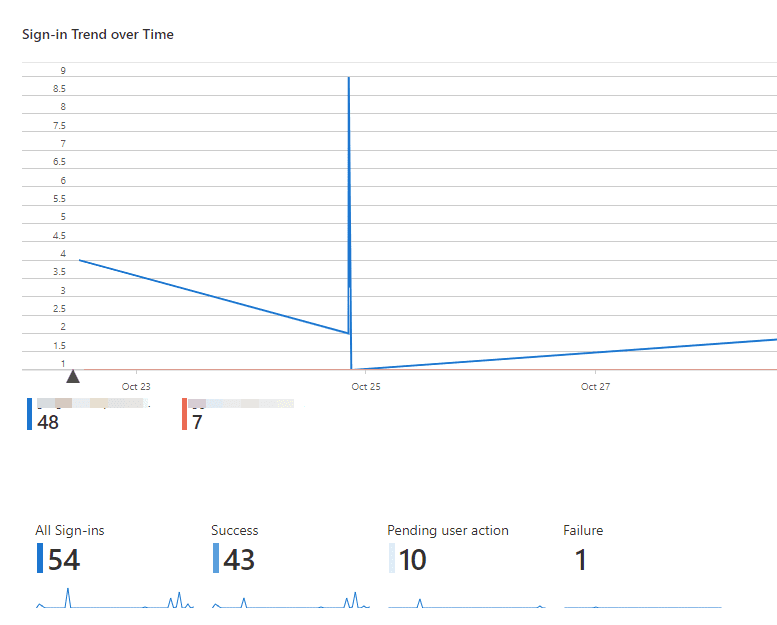Click the Oct 23 axis label
This screenshot has height=625, width=777.
coord(136,387)
